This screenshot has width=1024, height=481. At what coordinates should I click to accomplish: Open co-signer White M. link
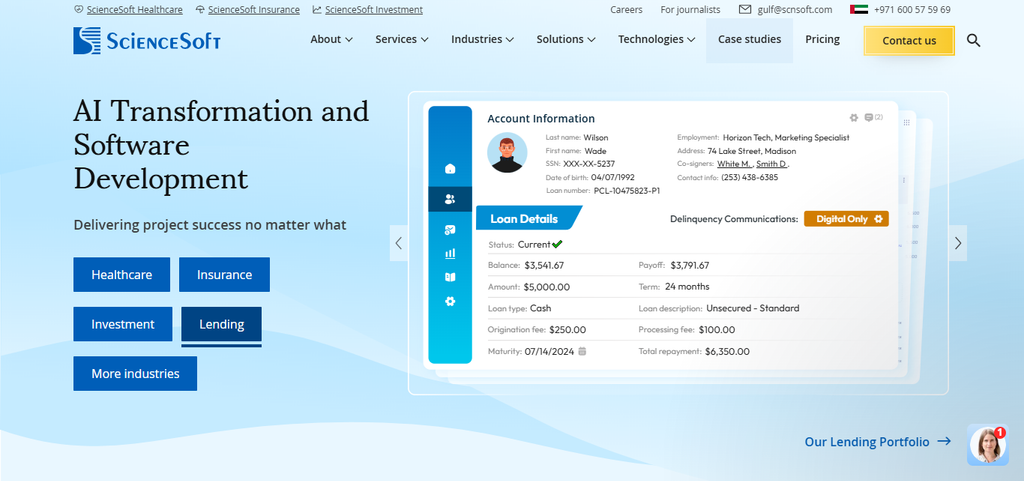(735, 164)
